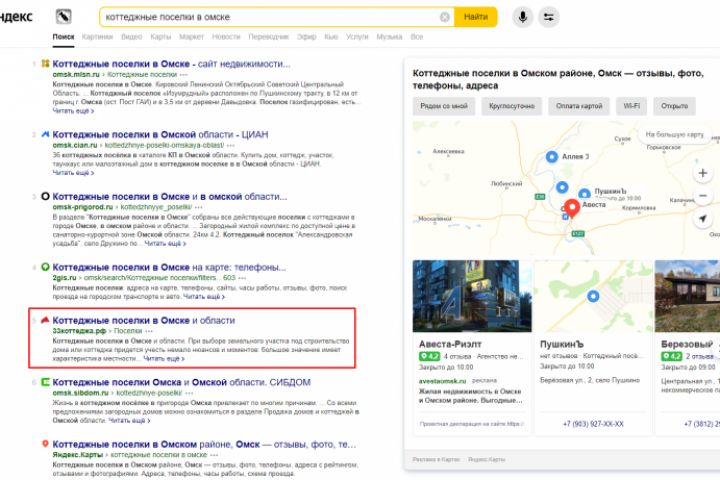This screenshot has height=480, width=720.
Task: Click the omsk-prigorod circle favicon
Action: coord(45,196)
